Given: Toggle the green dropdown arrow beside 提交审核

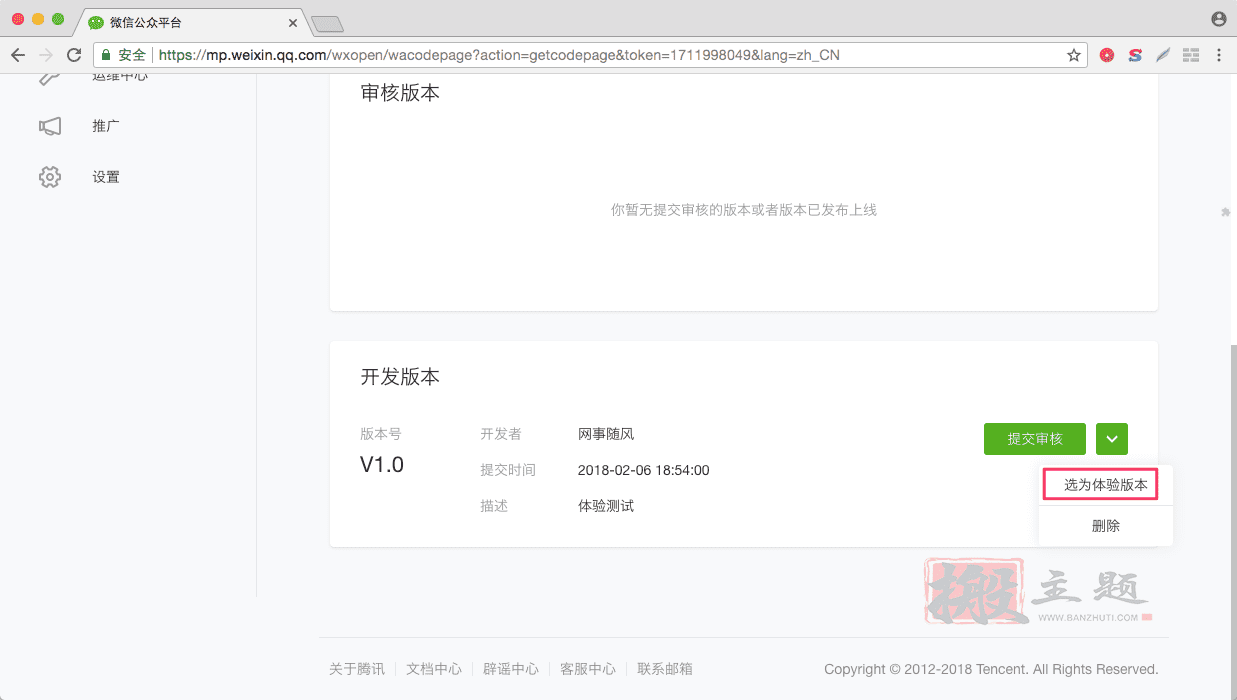Looking at the screenshot, I should [x=1112, y=439].
